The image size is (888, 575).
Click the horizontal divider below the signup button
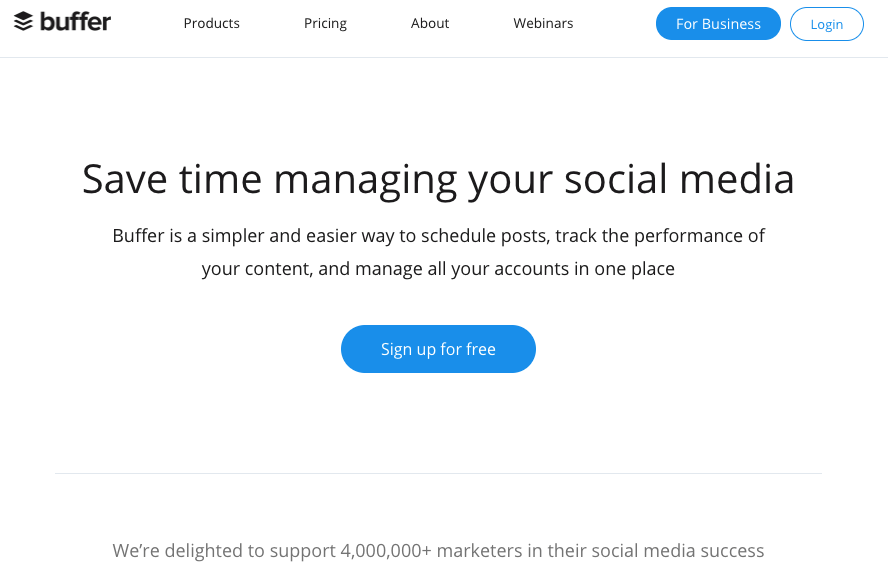438,473
